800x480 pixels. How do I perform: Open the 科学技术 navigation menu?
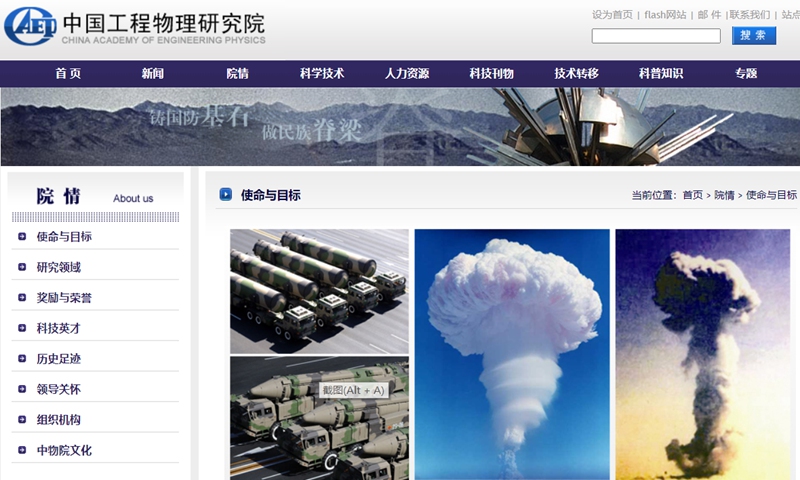click(322, 74)
